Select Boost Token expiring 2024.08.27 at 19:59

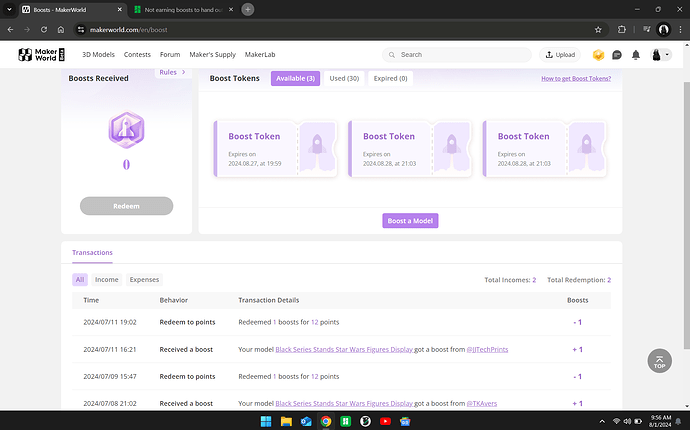275,149
